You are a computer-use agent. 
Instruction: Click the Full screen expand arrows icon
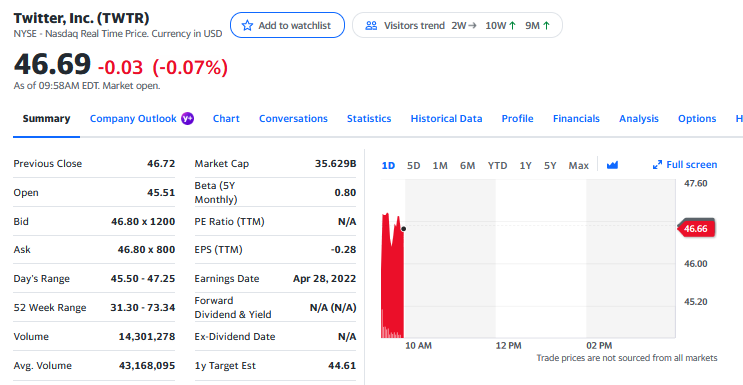(x=657, y=165)
